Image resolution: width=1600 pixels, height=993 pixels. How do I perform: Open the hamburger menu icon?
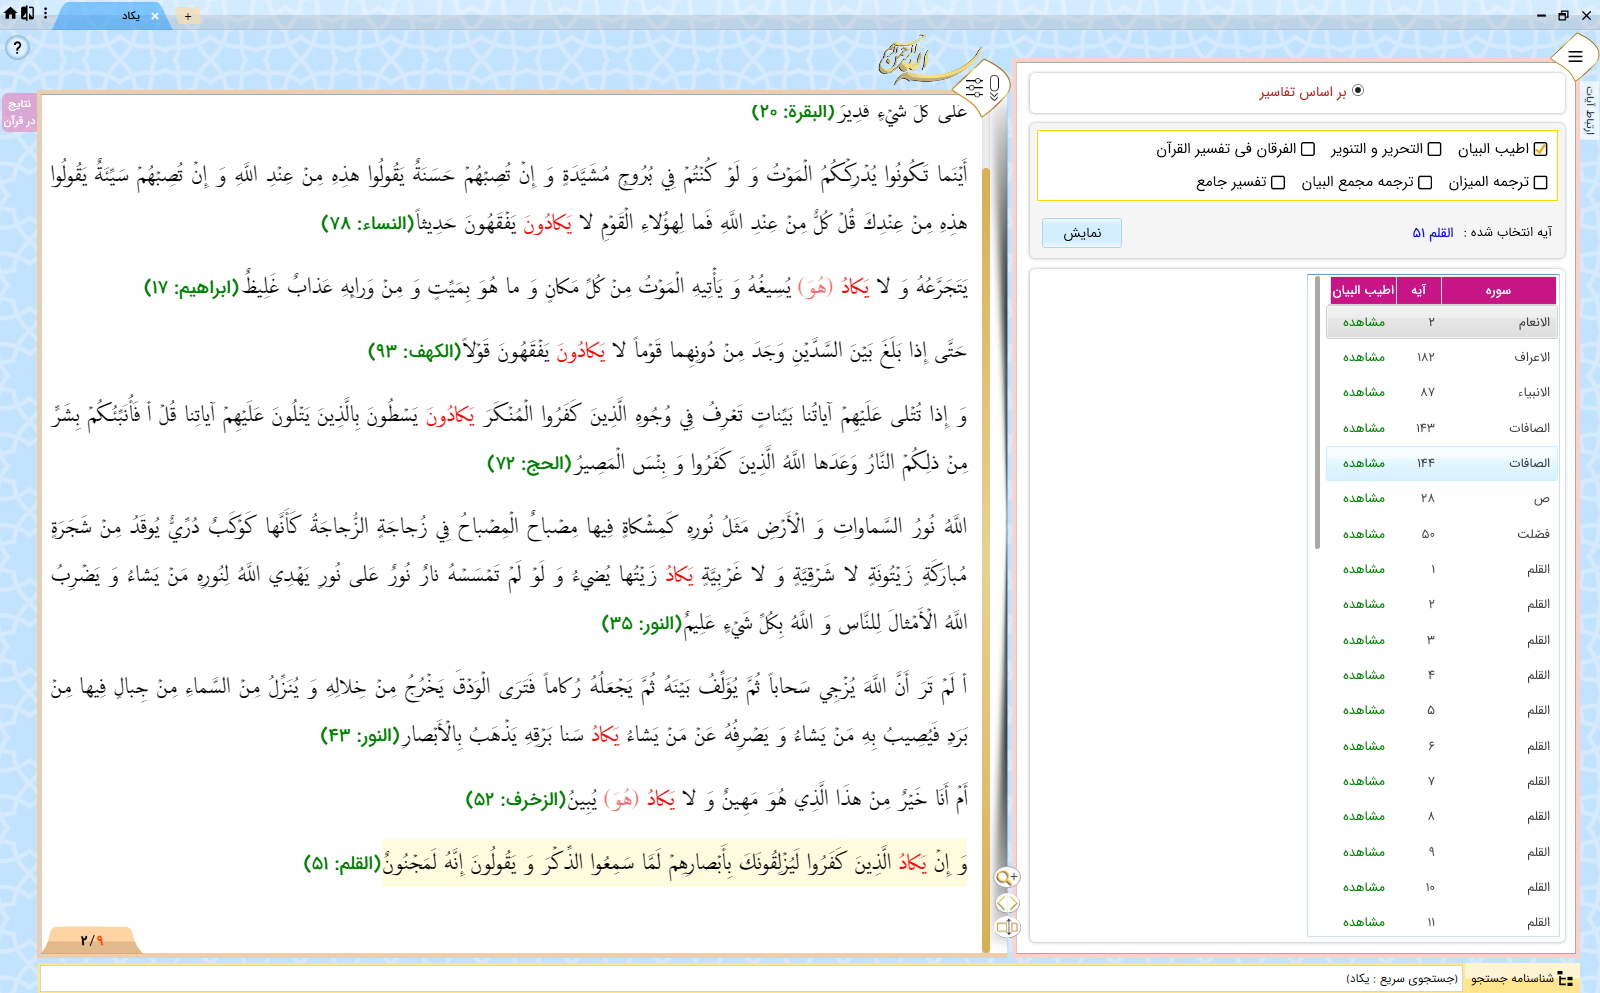pos(1575,56)
